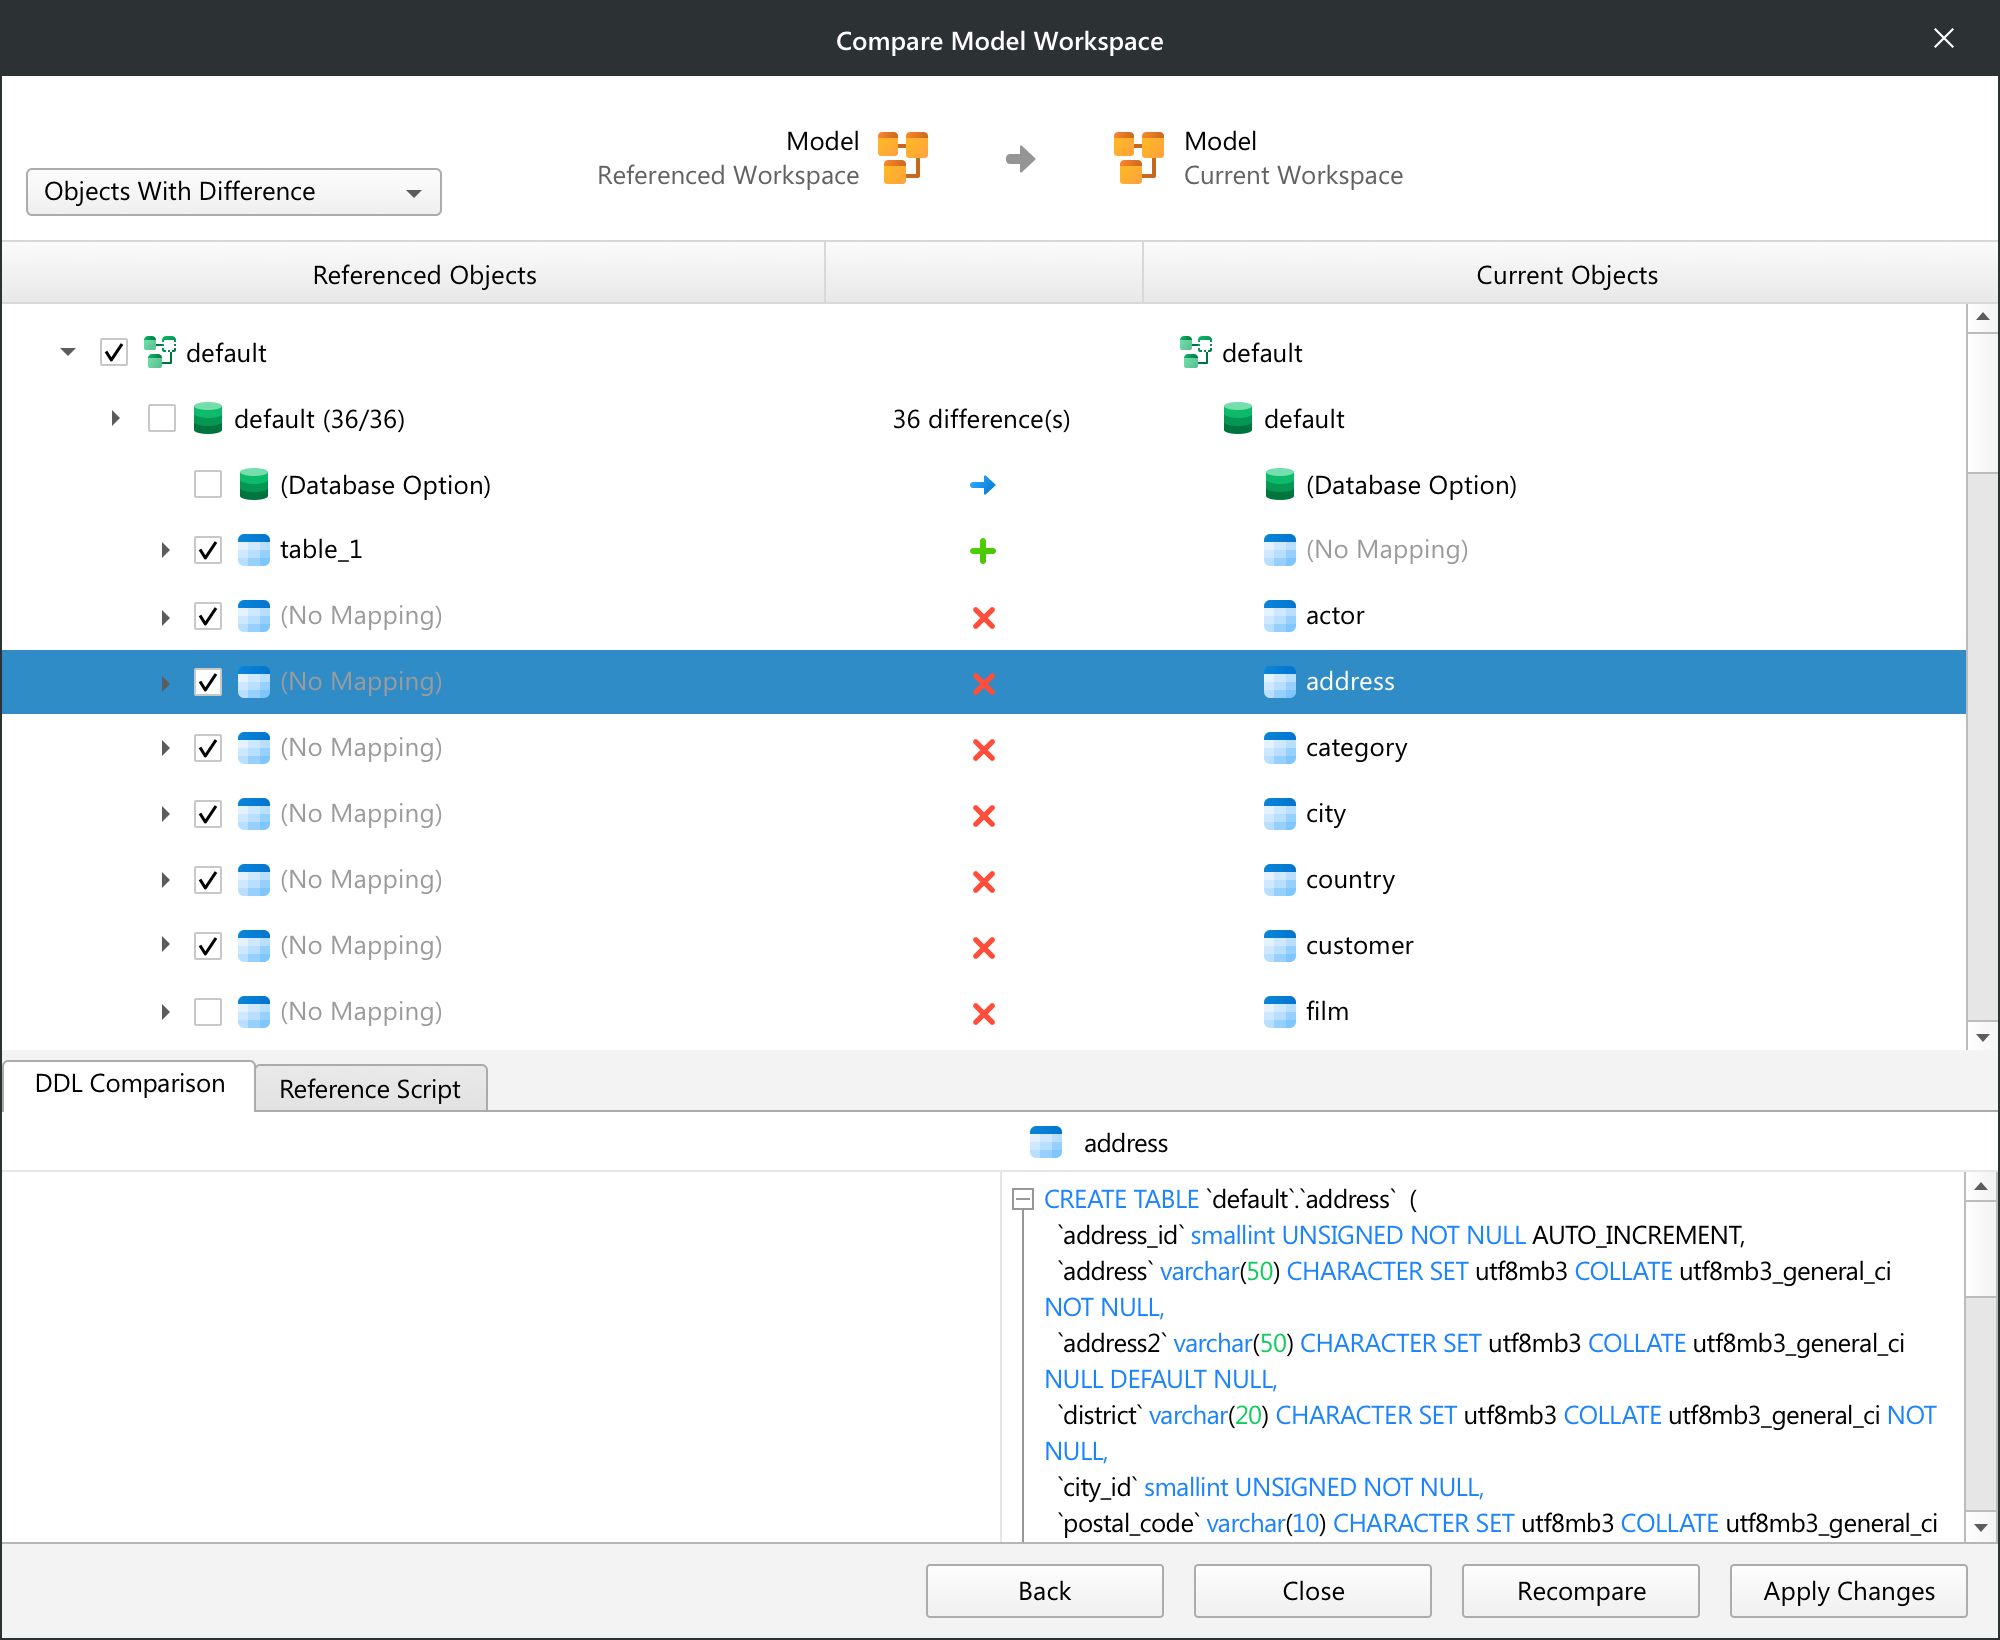This screenshot has width=2000, height=1640.
Task: Click the red X icon in actor row
Action: pos(983,617)
